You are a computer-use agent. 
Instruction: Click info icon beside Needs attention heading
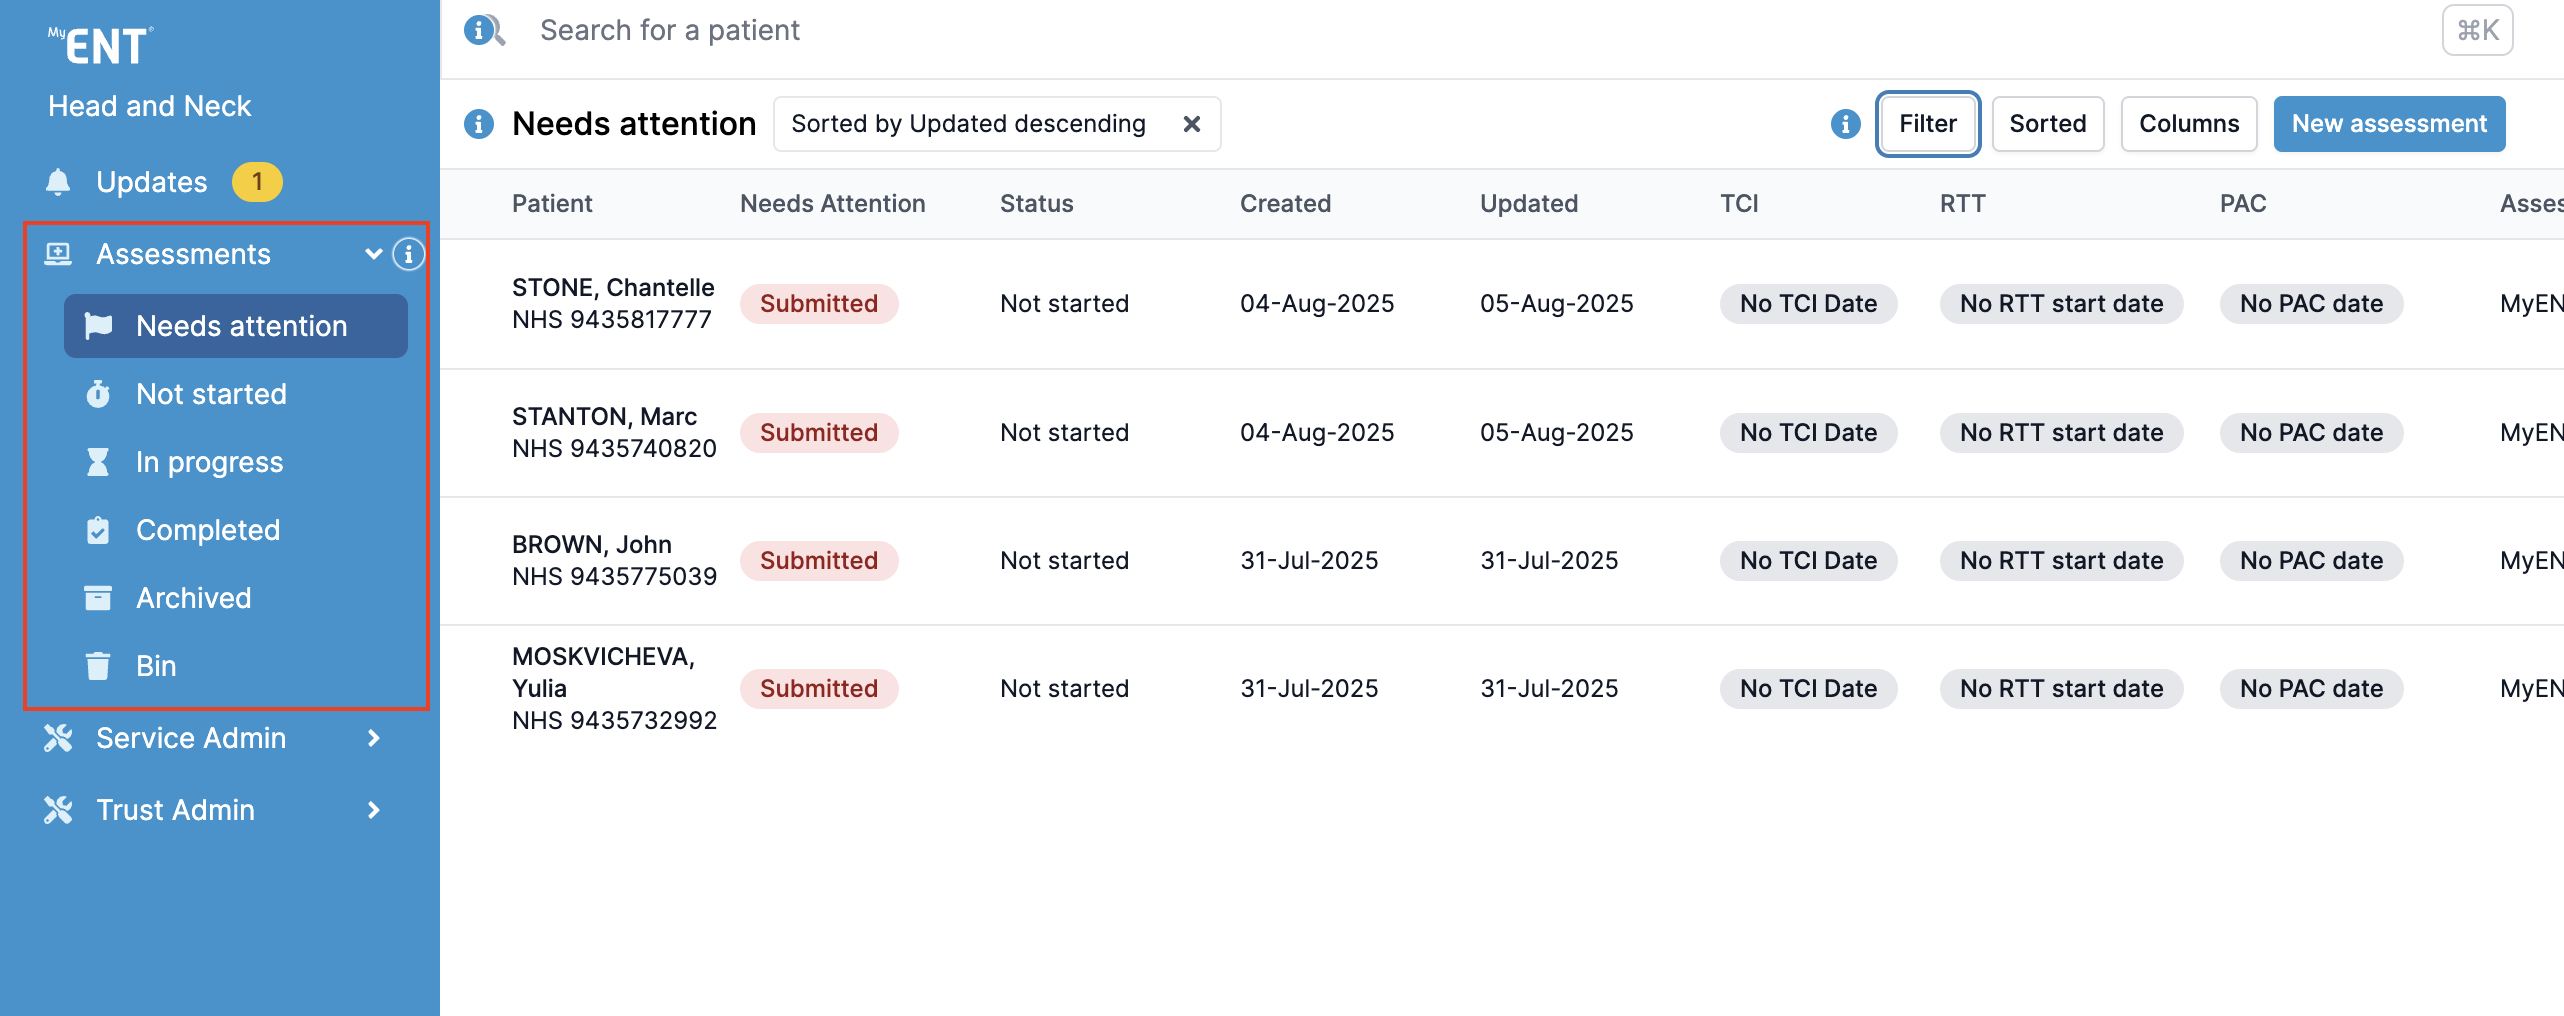(479, 124)
